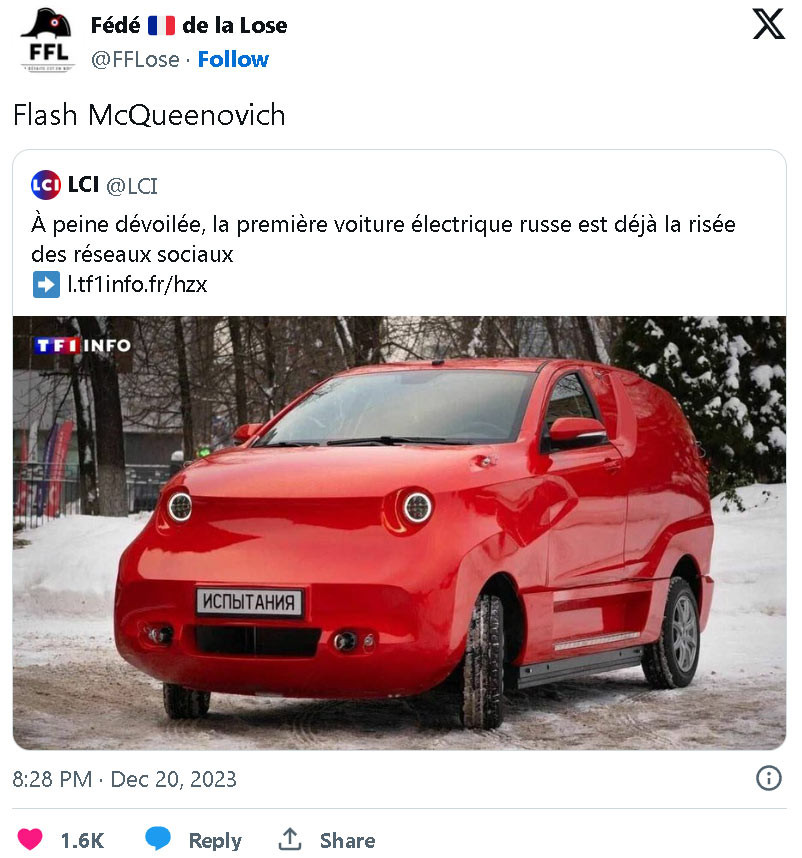Click the LCI round logo avatar
The height and width of the screenshot is (858, 802).
click(x=46, y=185)
